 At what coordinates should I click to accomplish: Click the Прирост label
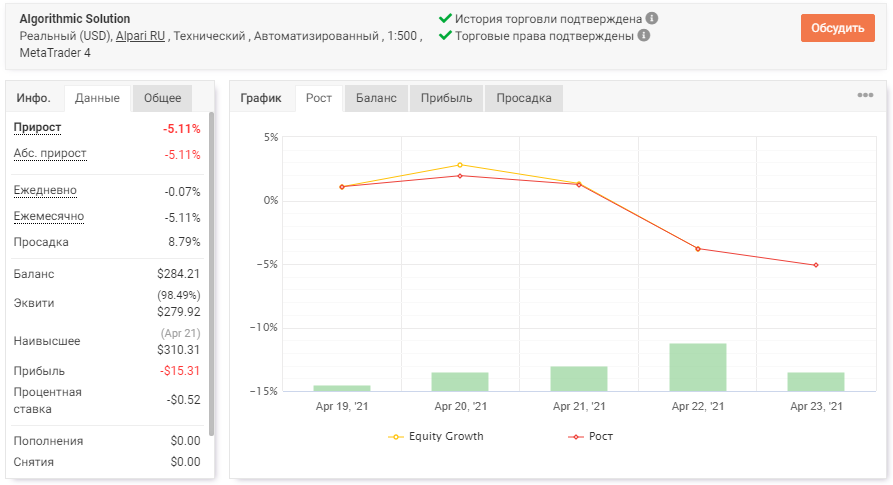pyautogui.click(x=37, y=128)
